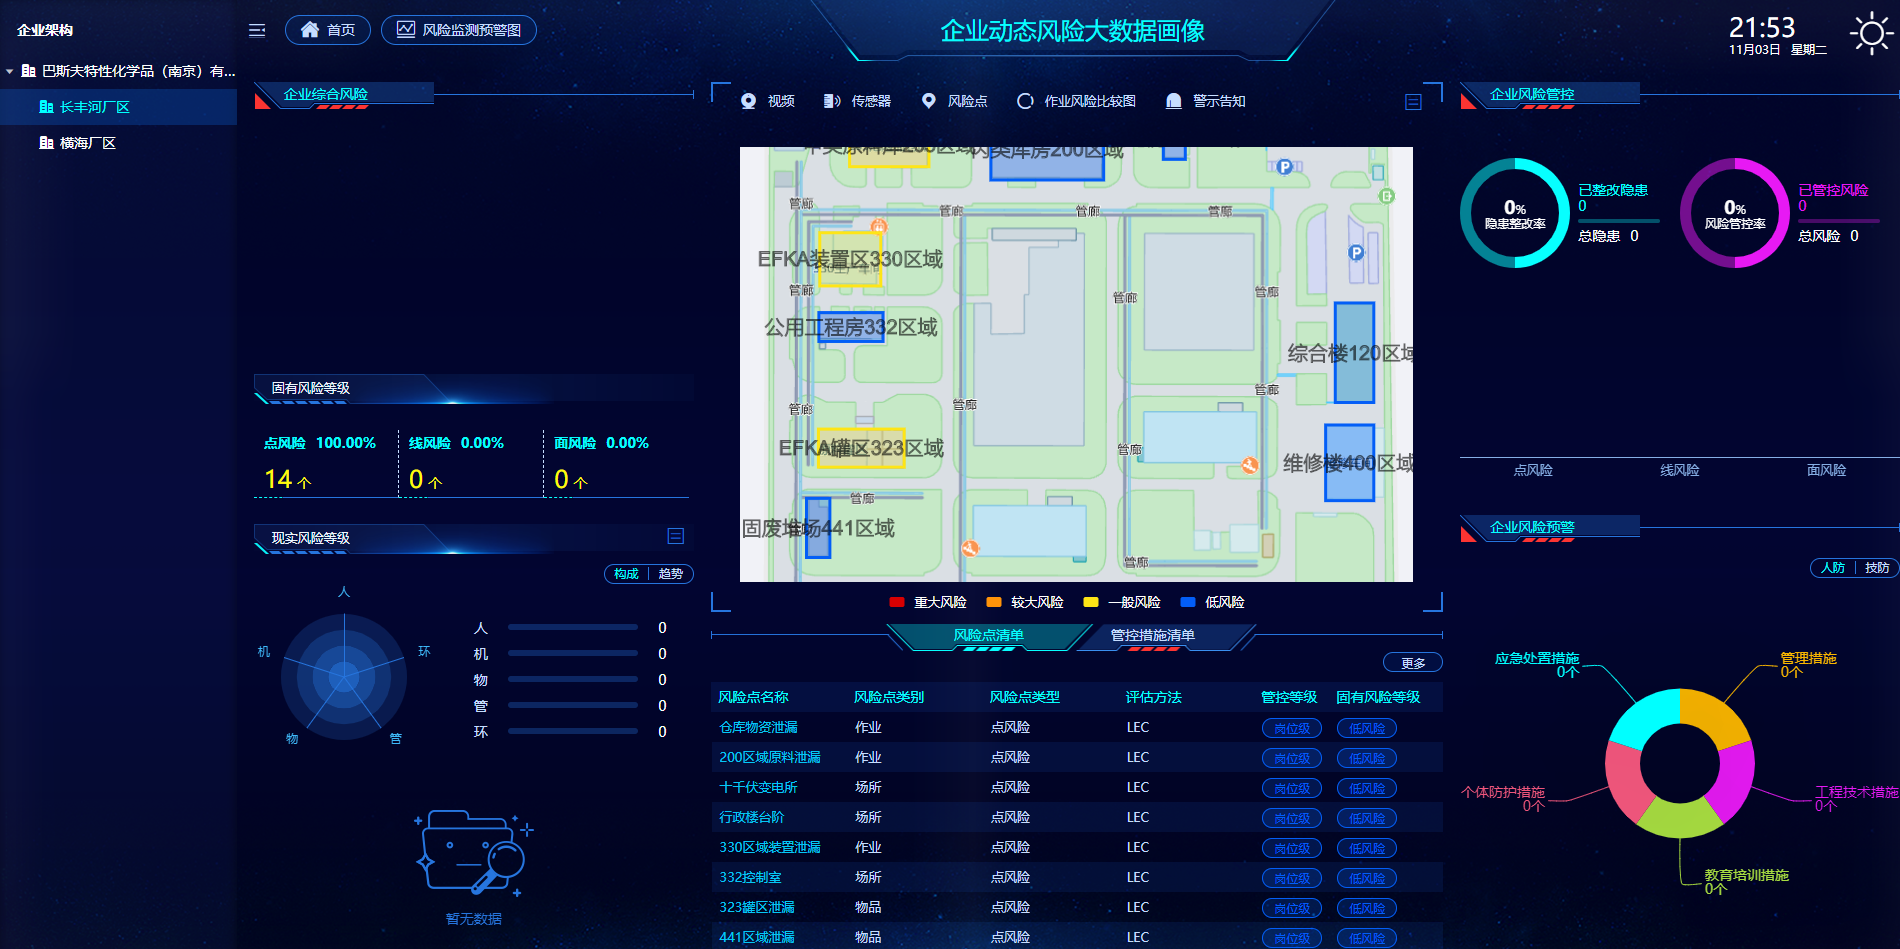
Task: Select 长丰河厂区 in the enterprise tree
Action: coord(94,107)
